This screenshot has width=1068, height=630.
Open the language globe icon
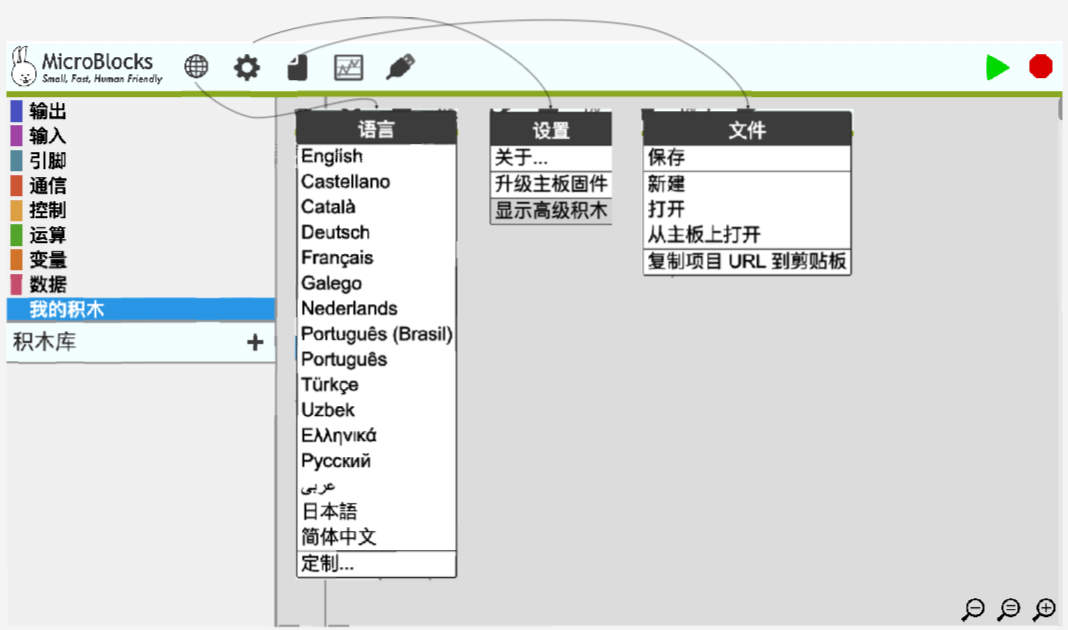point(196,67)
